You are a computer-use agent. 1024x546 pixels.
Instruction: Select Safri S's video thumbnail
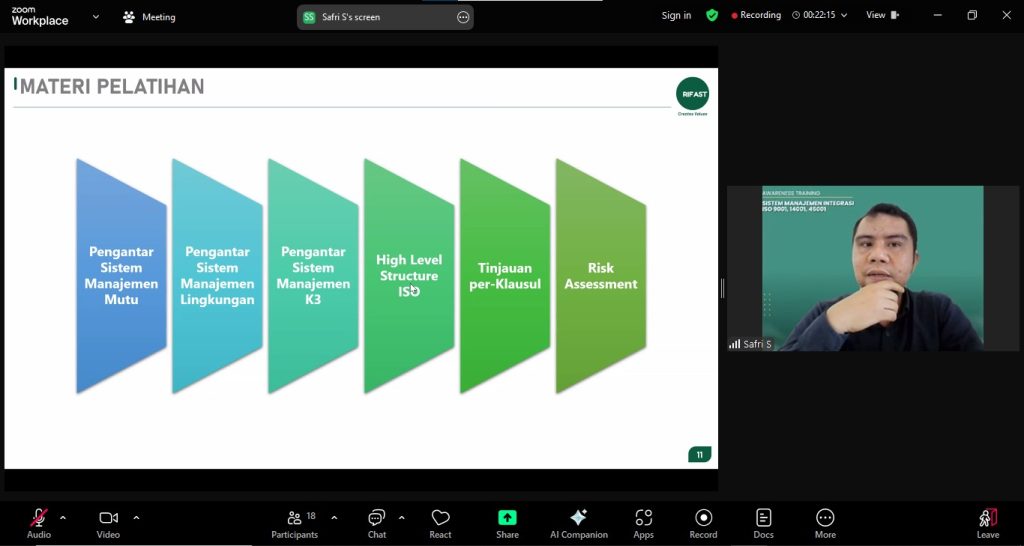tap(872, 268)
